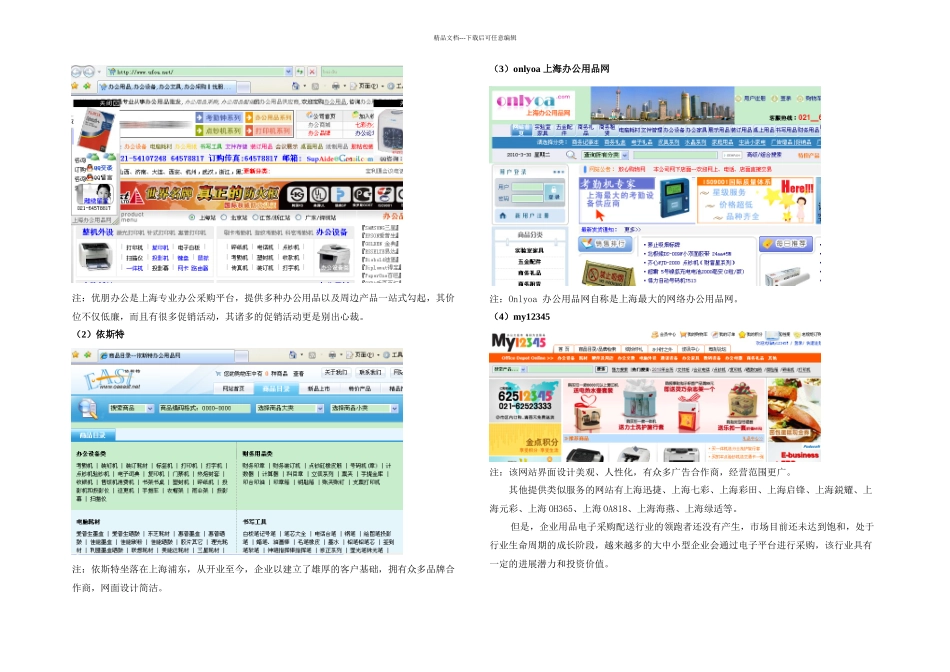Image resolution: width=950 pixels, height=672 pixels.
Task: Open the 选择商品小类 dropdown
Action: coord(394,408)
